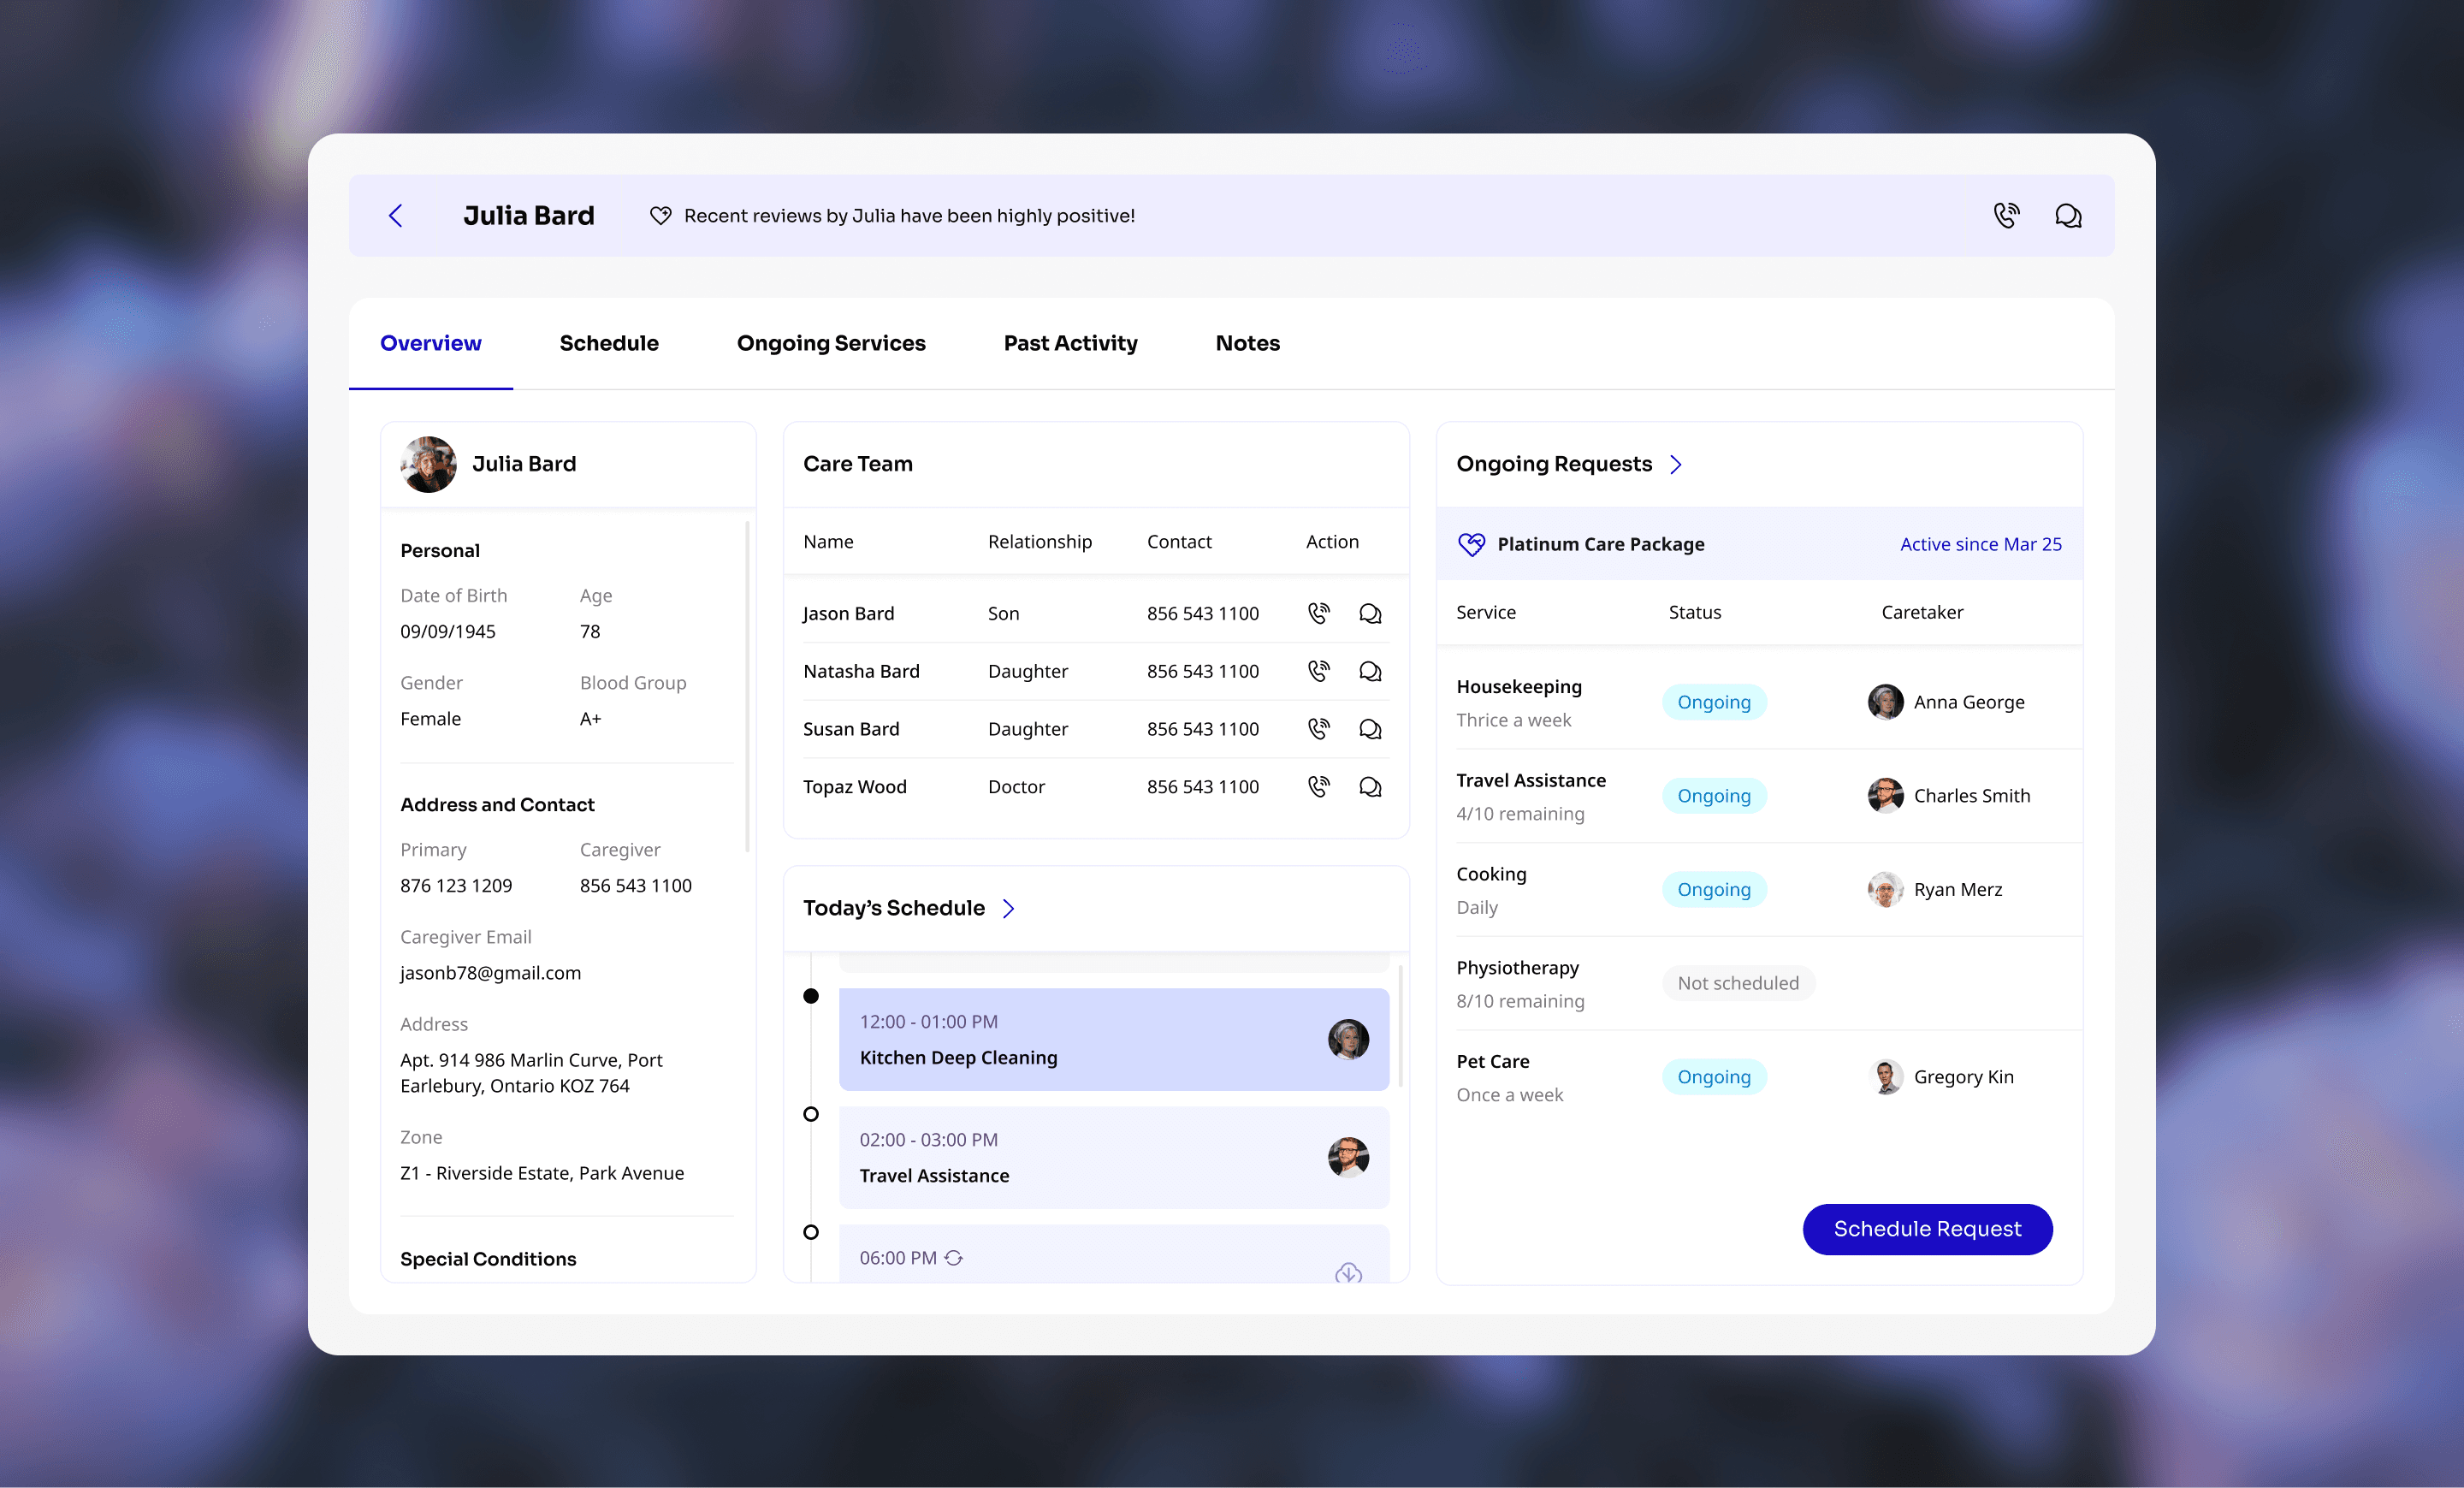Go to the Past Activity tab
The image size is (2464, 1488).
[x=1070, y=343]
